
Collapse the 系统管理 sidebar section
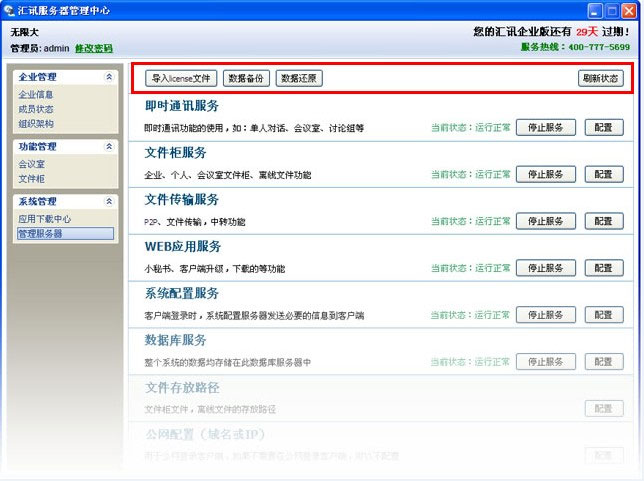[108, 201]
